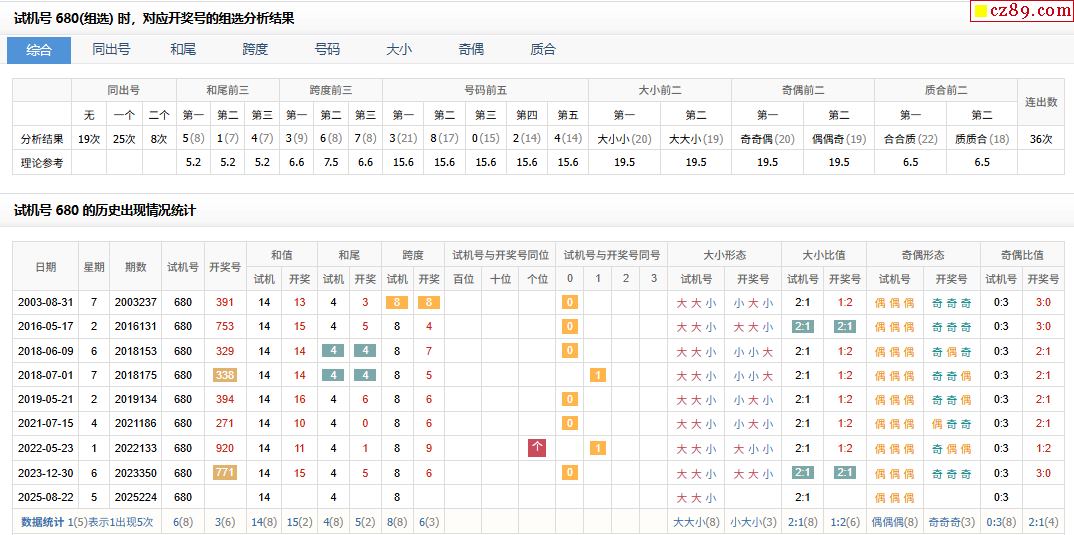
Task: Click 奇奇偶(20) analysis result
Action: click(x=767, y=139)
